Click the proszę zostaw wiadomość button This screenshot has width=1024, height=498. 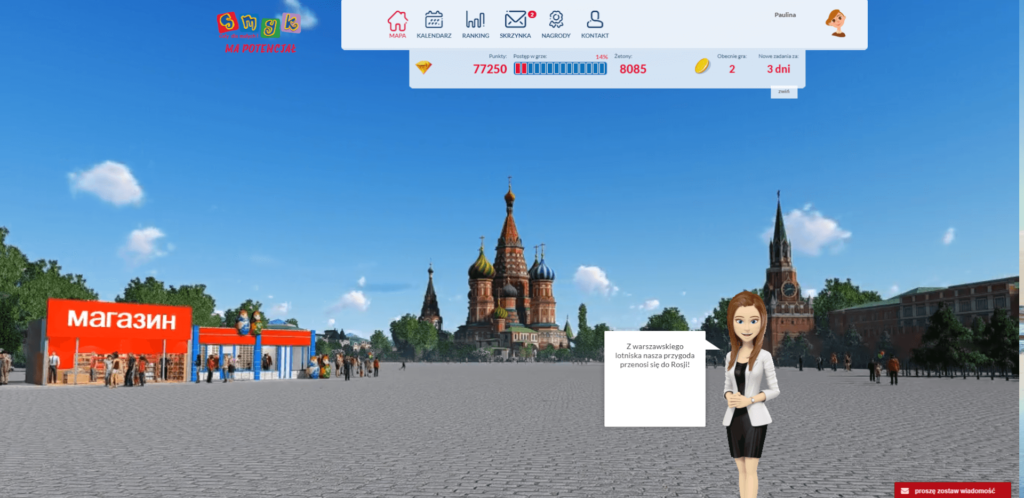pyautogui.click(x=952, y=490)
